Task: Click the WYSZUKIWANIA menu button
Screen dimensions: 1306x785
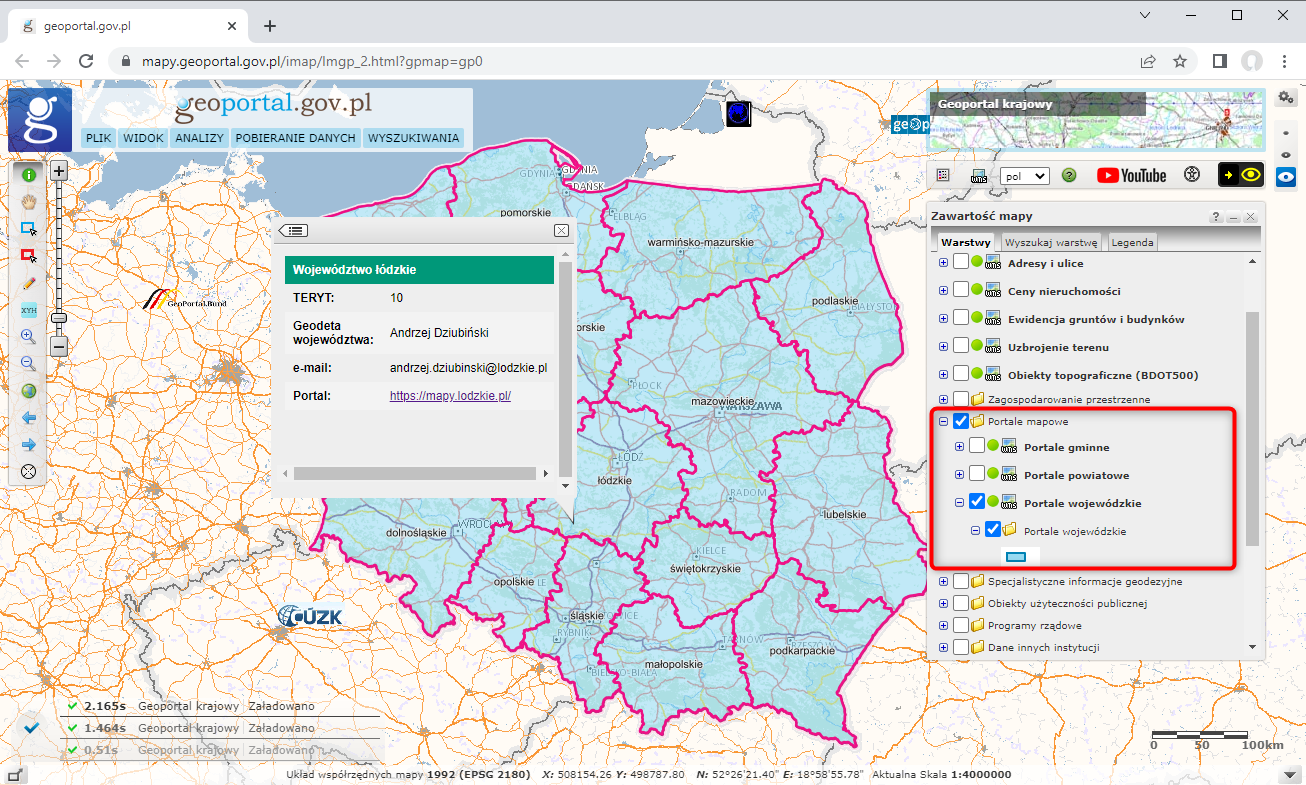Action: (x=413, y=138)
